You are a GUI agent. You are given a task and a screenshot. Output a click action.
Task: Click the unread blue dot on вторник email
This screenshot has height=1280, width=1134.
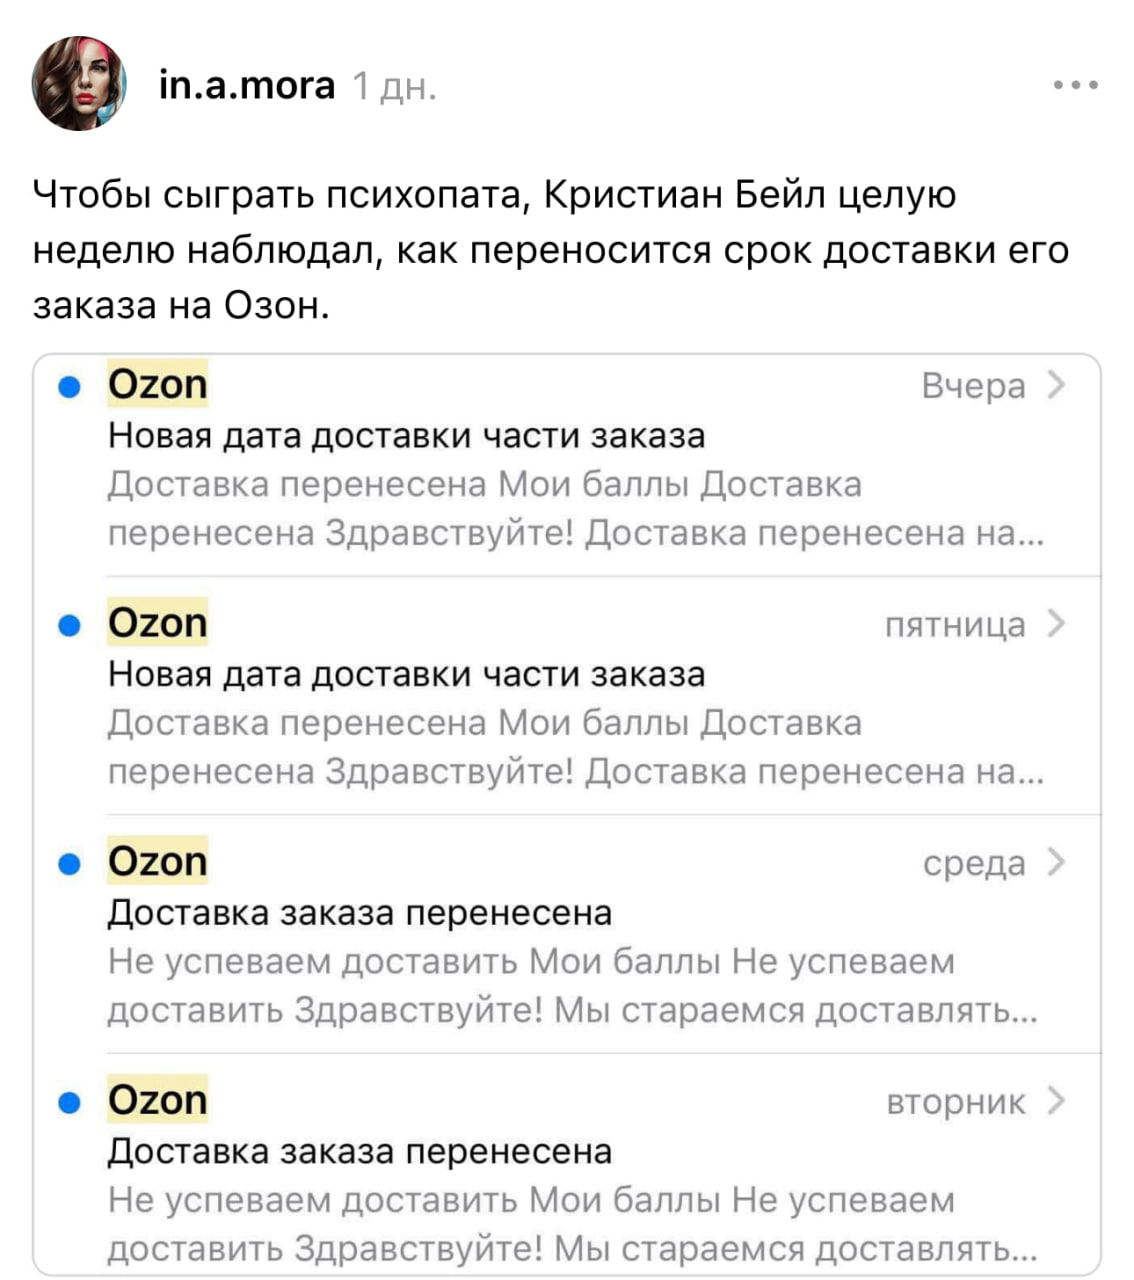click(x=69, y=1103)
